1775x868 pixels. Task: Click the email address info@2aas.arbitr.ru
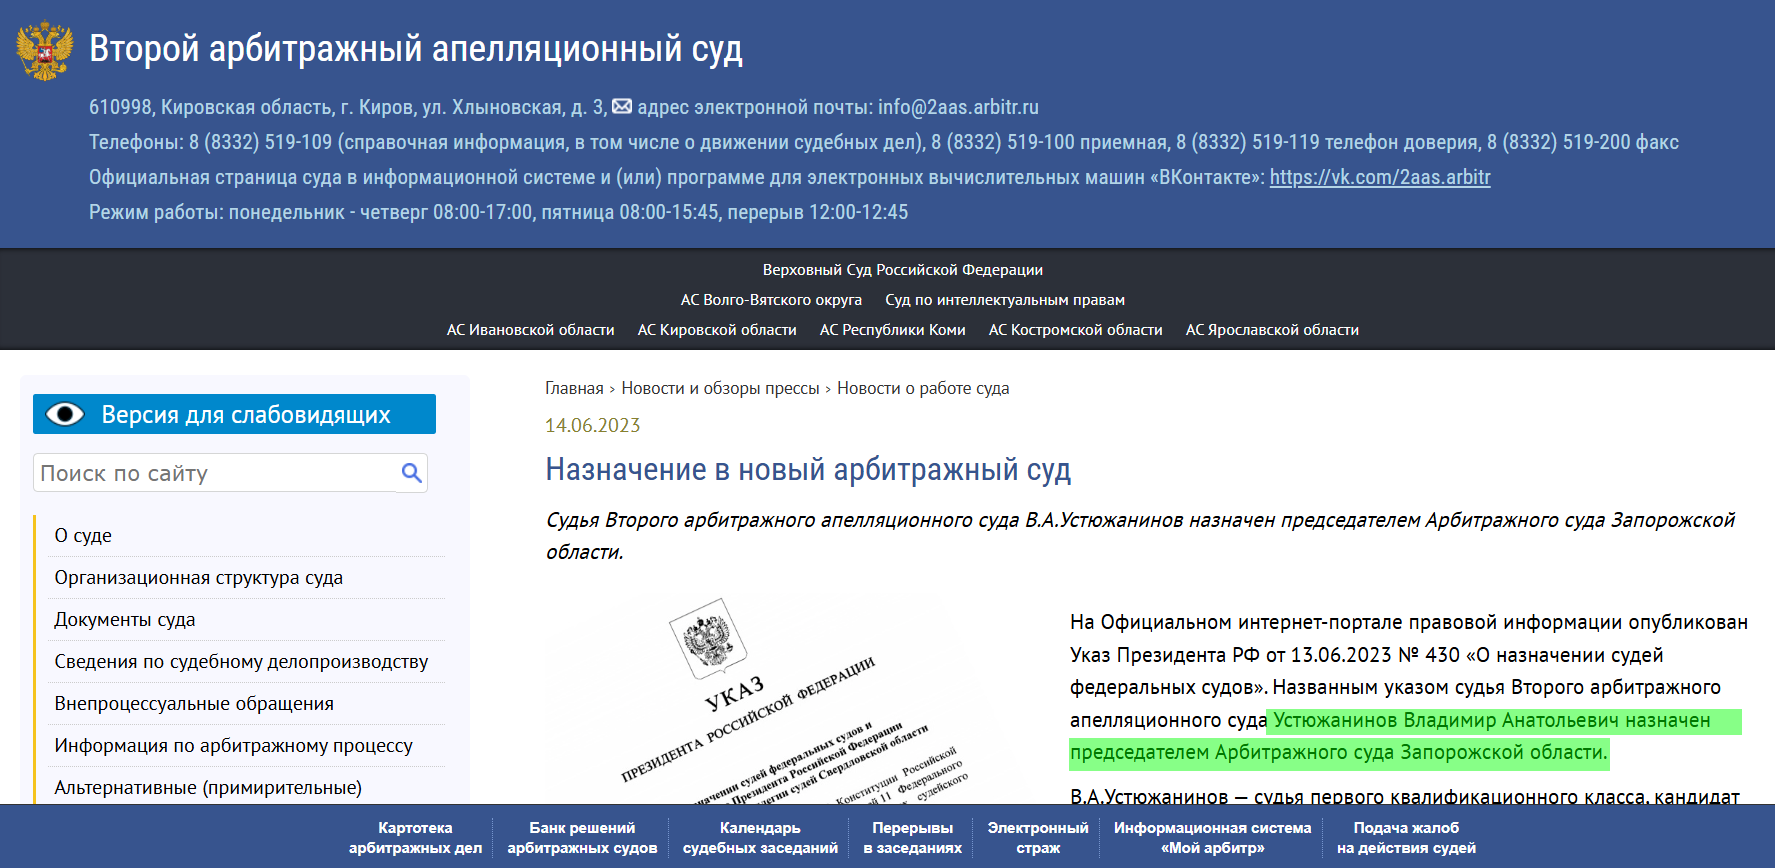point(958,107)
